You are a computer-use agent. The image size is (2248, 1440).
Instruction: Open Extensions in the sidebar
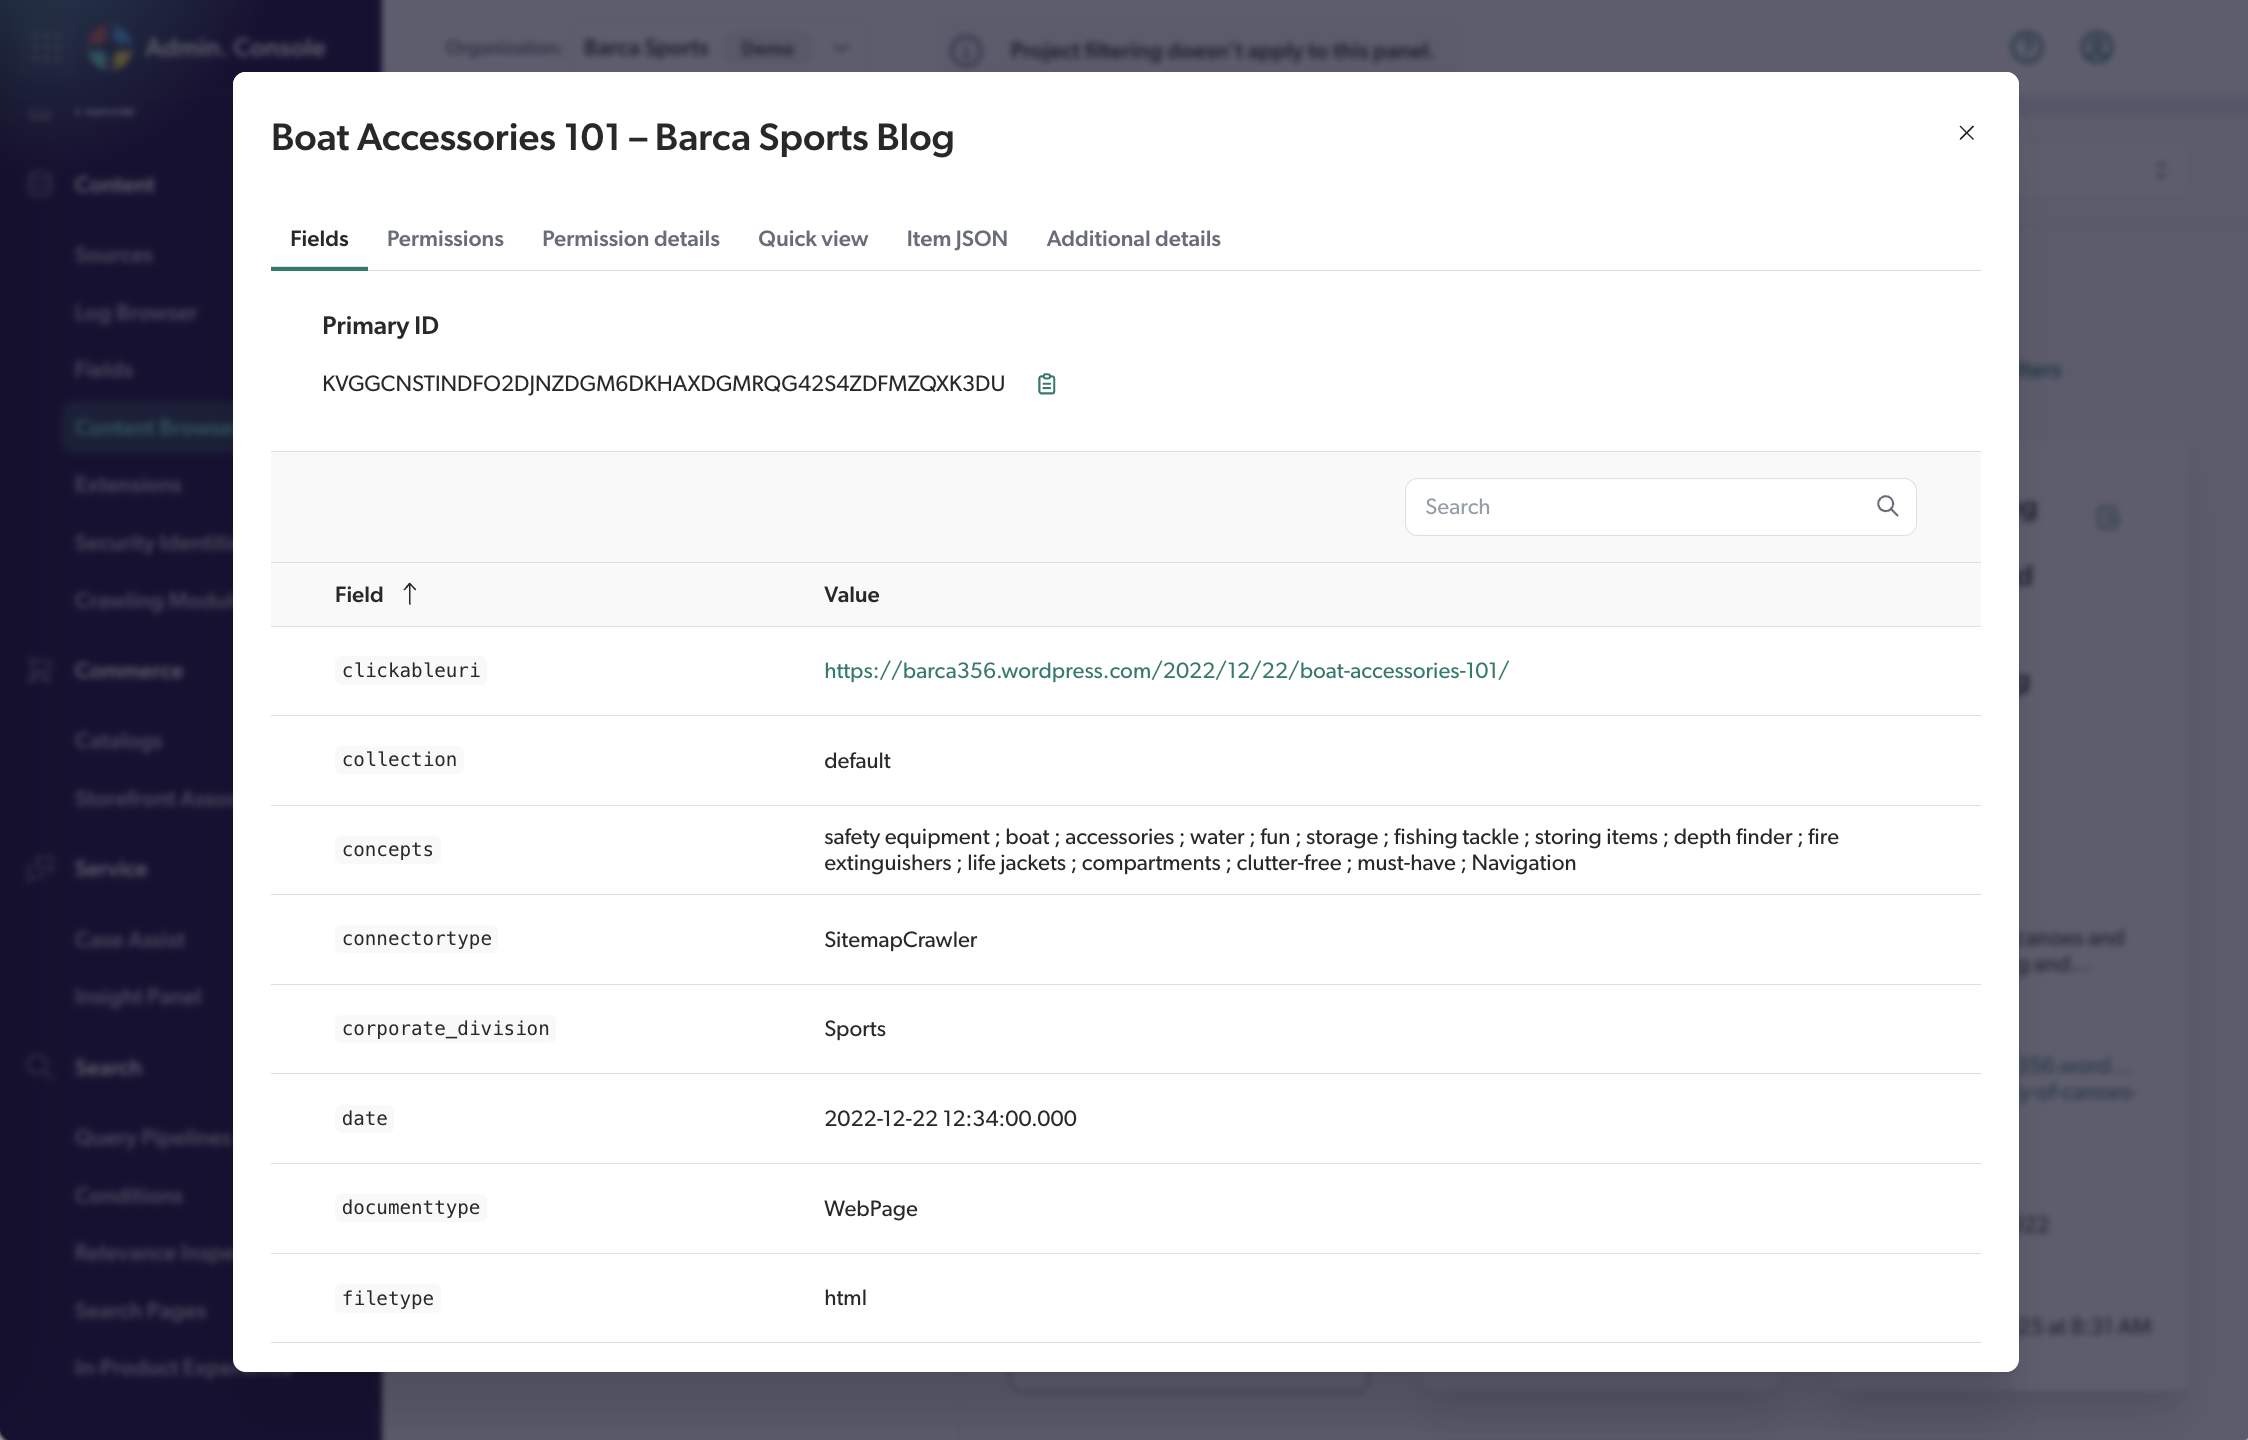click(128, 485)
